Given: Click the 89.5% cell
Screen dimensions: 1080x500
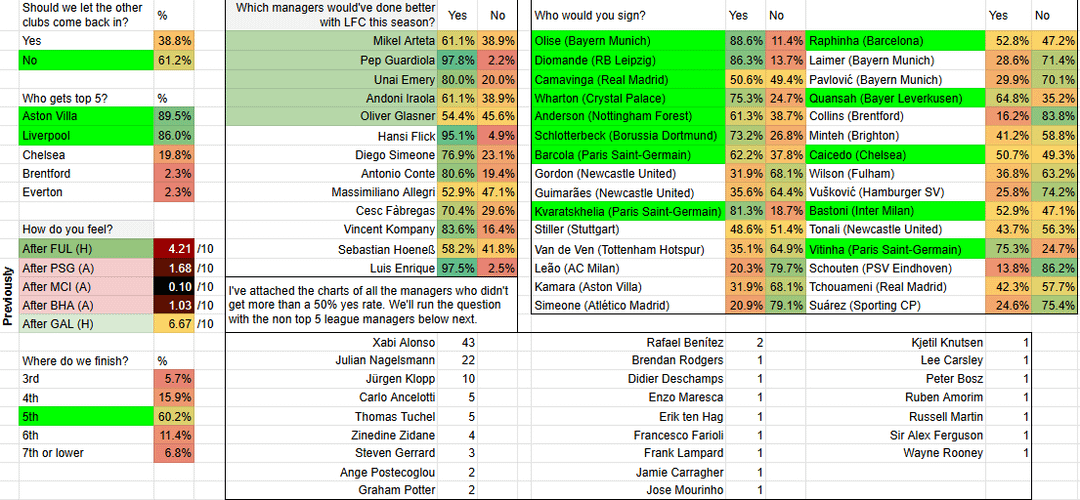Looking at the screenshot, I should 174,116.
